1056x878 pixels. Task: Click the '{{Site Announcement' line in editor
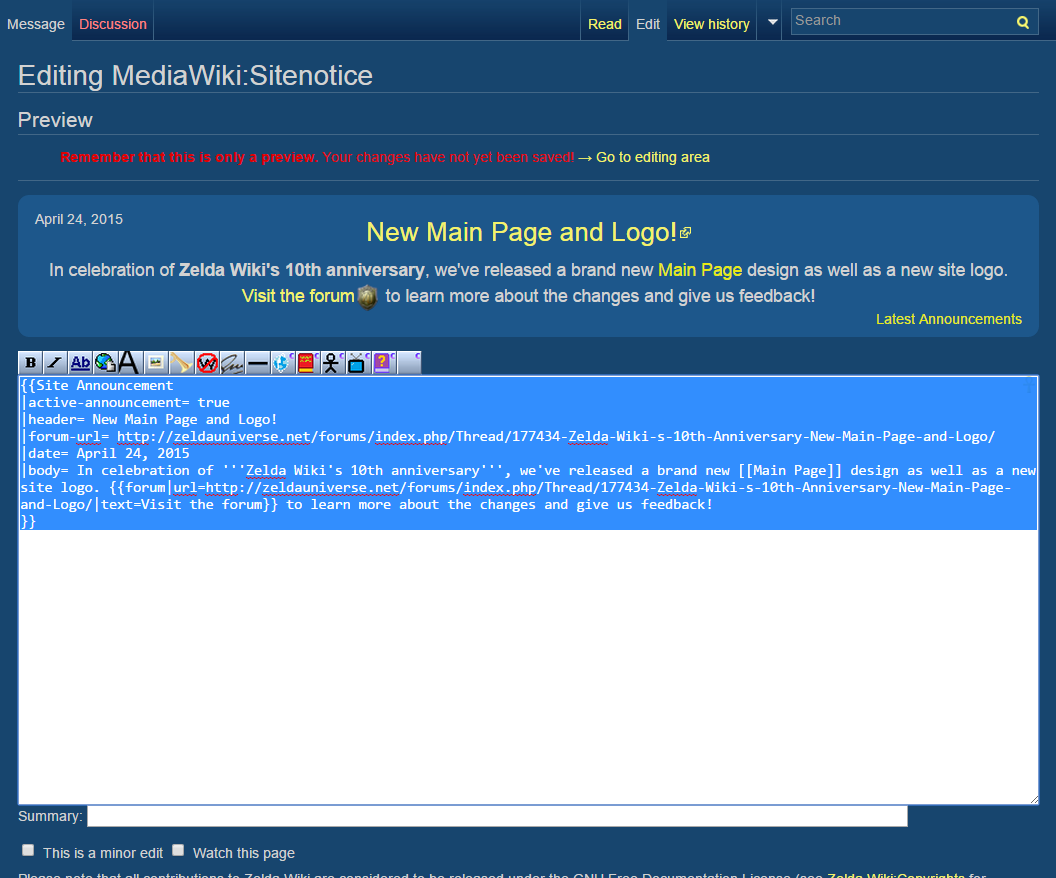[97, 386]
